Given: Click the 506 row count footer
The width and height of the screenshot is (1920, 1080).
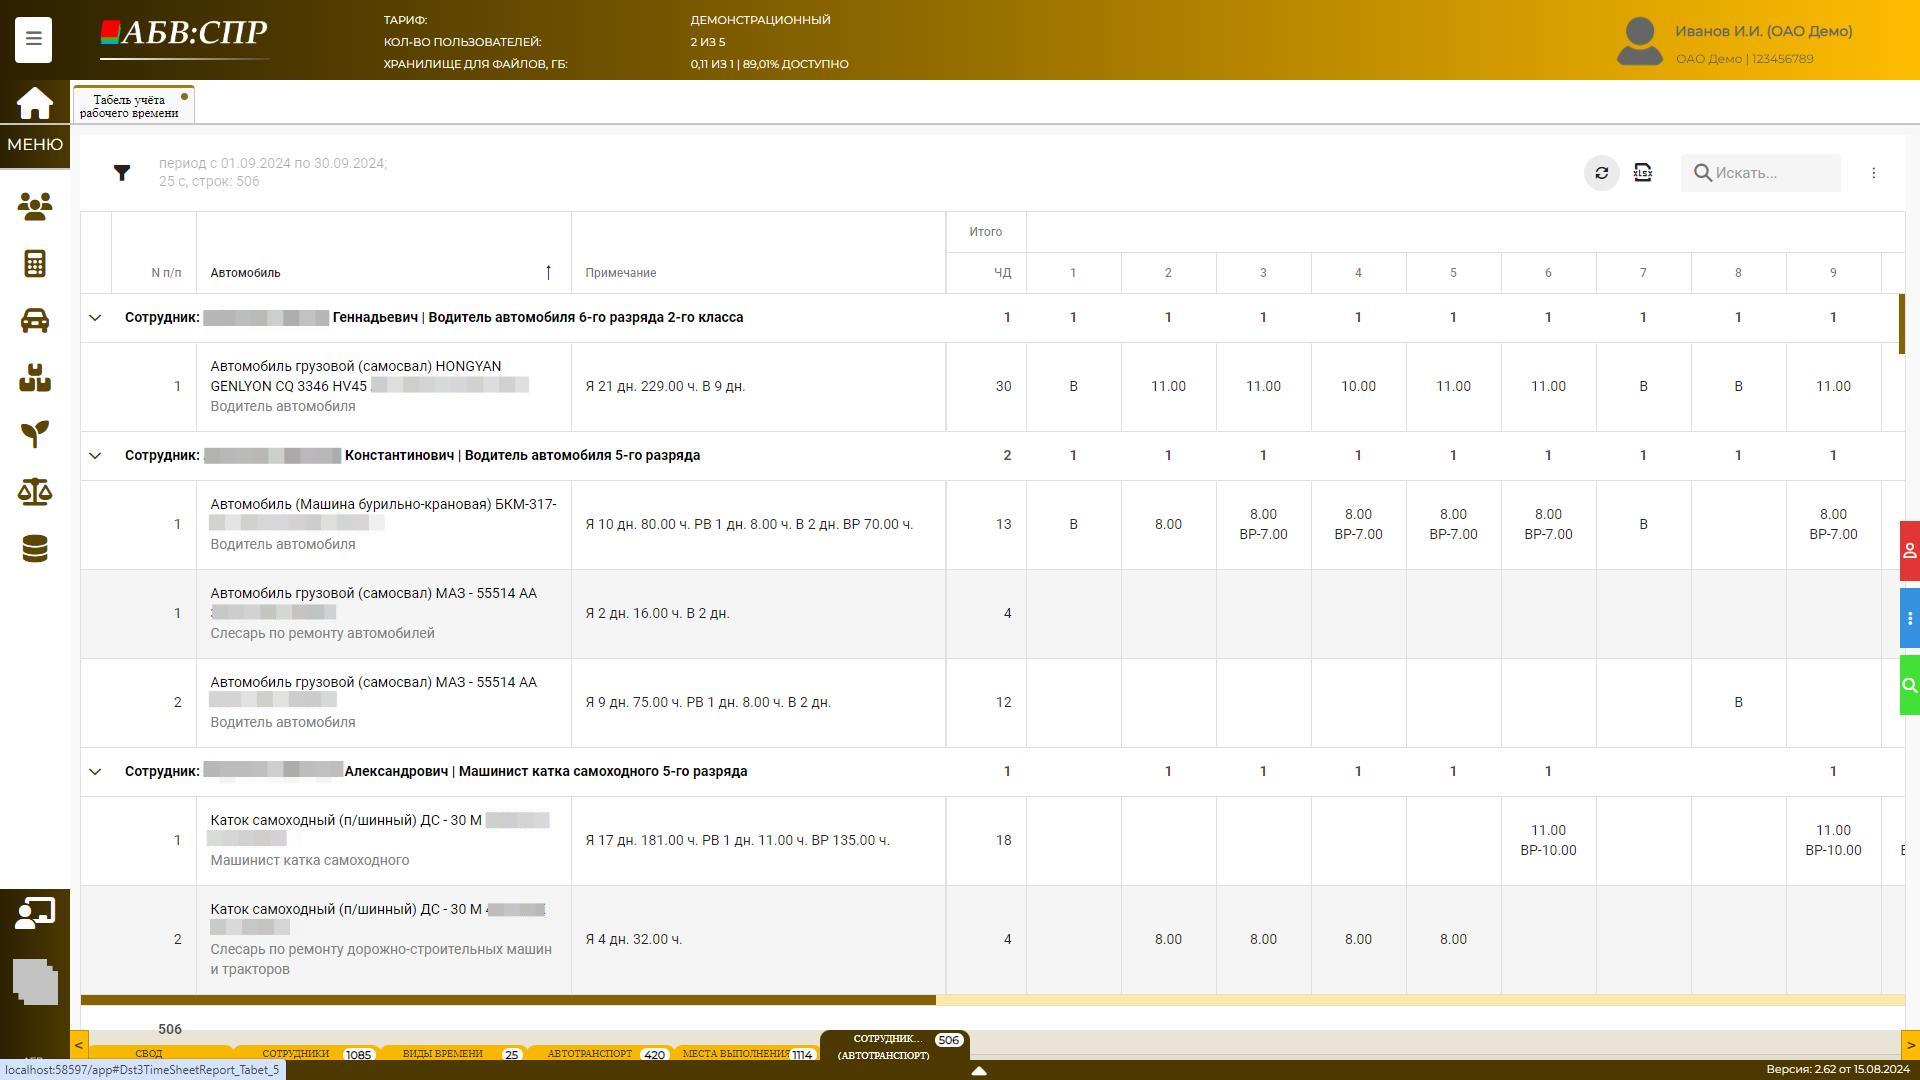Looking at the screenshot, I should coord(170,1030).
